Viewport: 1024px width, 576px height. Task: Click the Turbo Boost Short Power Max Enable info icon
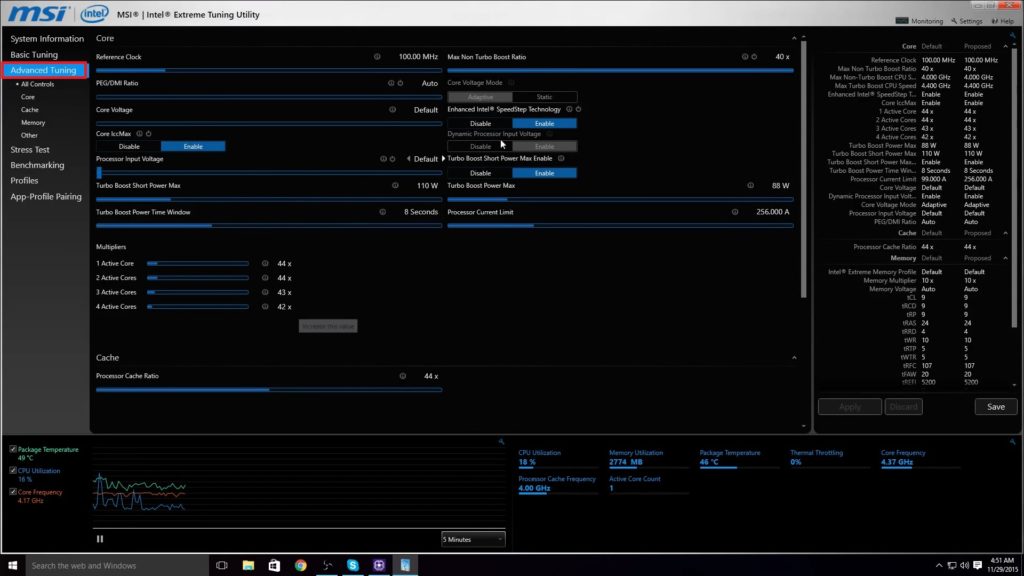point(561,159)
